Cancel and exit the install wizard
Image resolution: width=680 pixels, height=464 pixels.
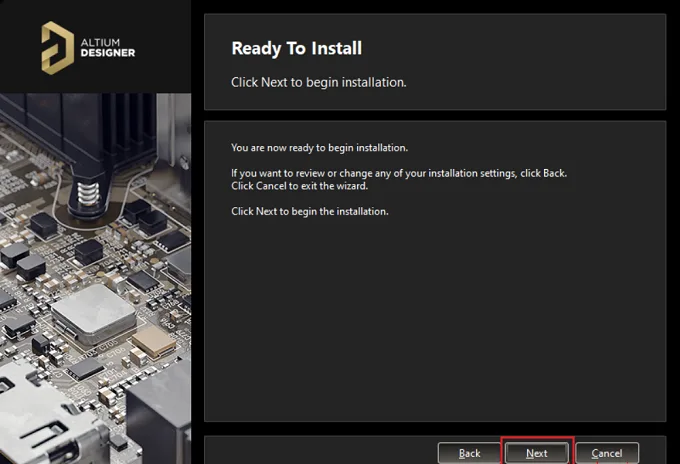(607, 453)
